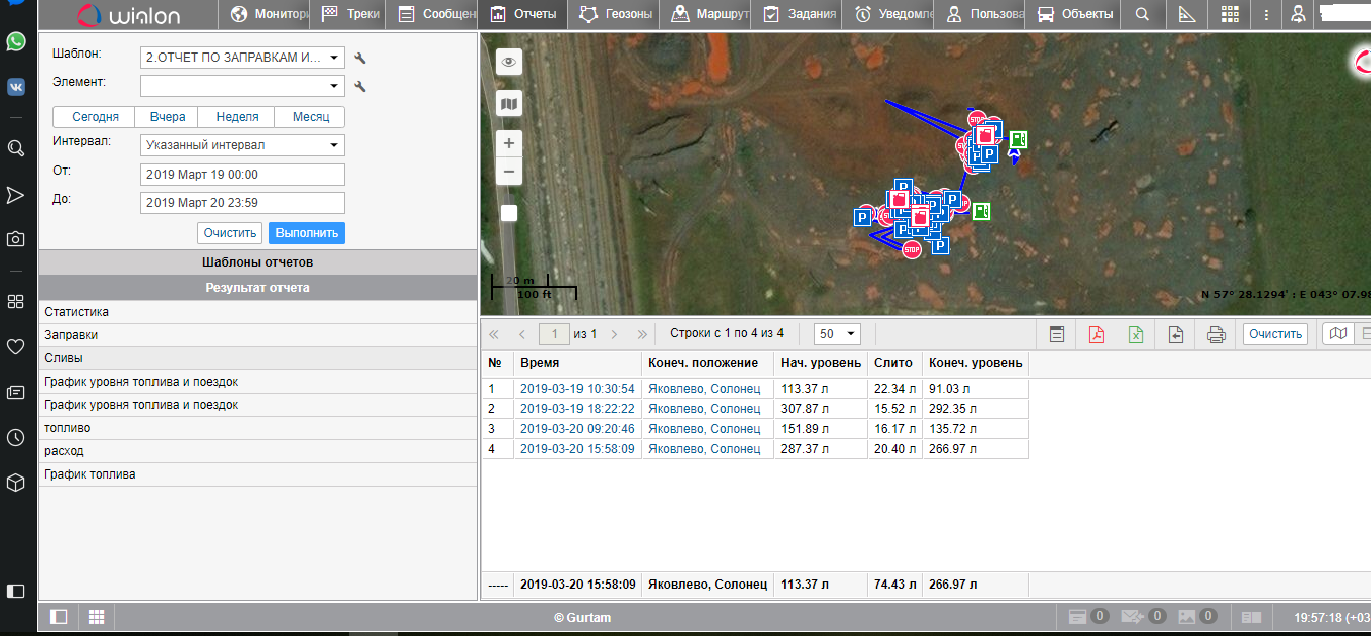Zoom out on the map
The height and width of the screenshot is (636, 1371).
[x=509, y=172]
